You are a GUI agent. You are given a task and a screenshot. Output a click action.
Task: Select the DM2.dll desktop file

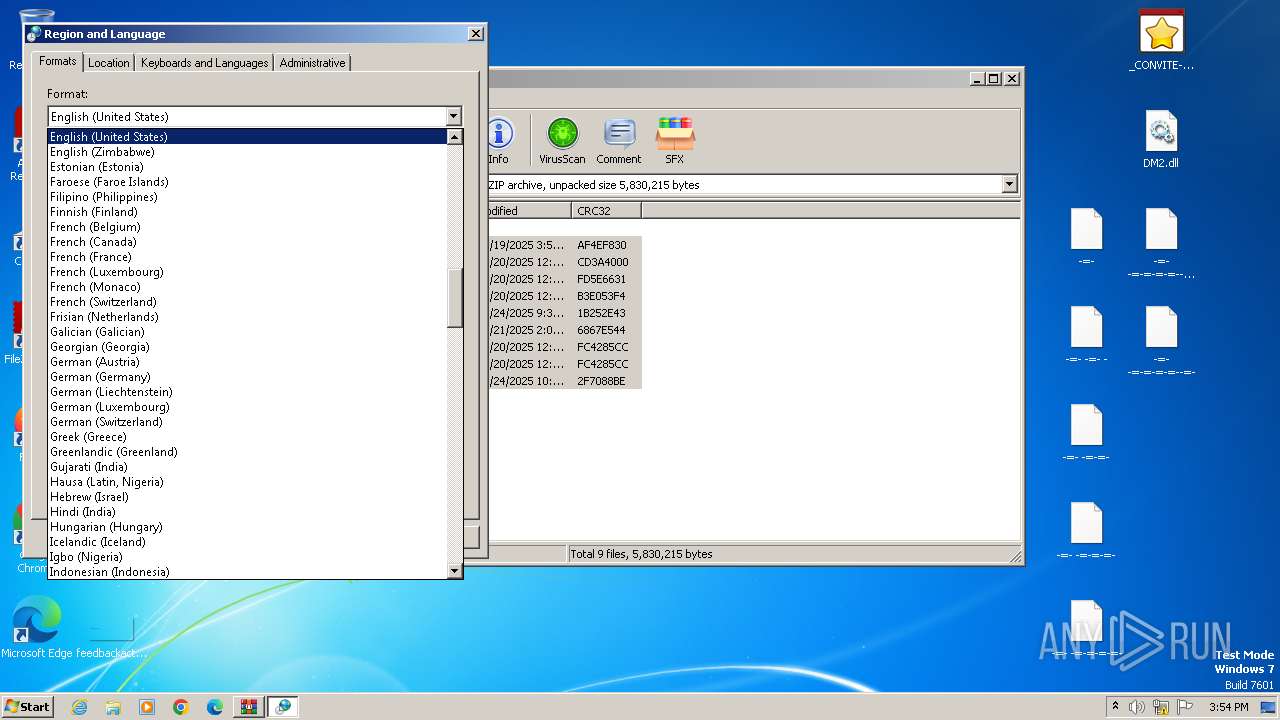pos(1161,139)
